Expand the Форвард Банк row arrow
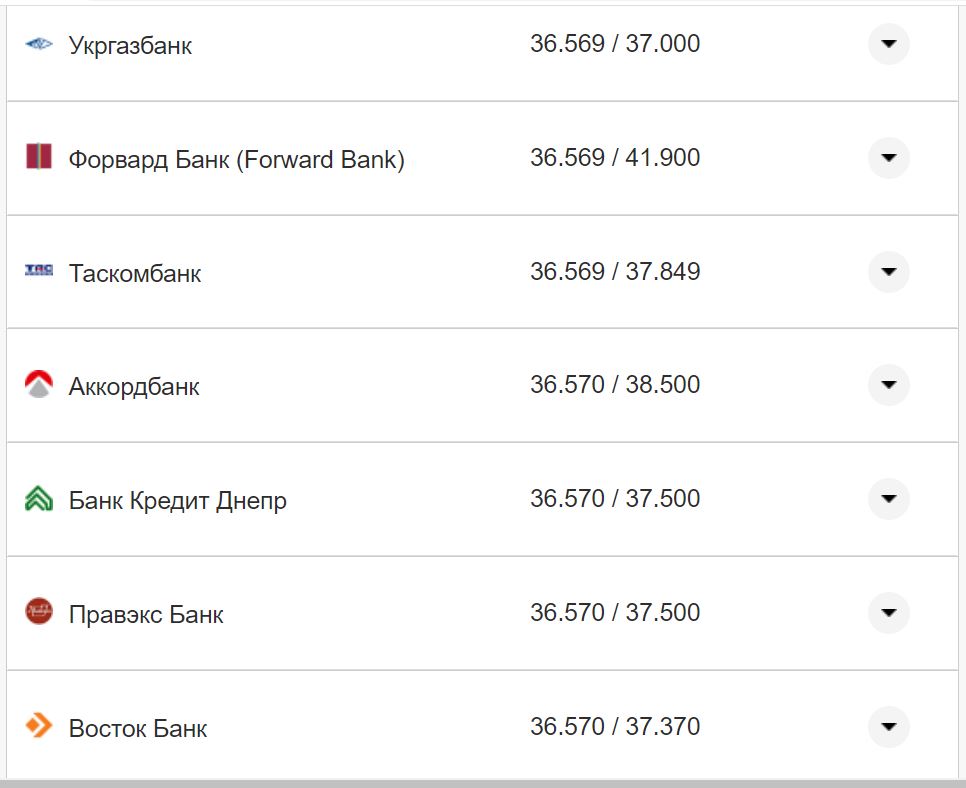 pos(888,158)
